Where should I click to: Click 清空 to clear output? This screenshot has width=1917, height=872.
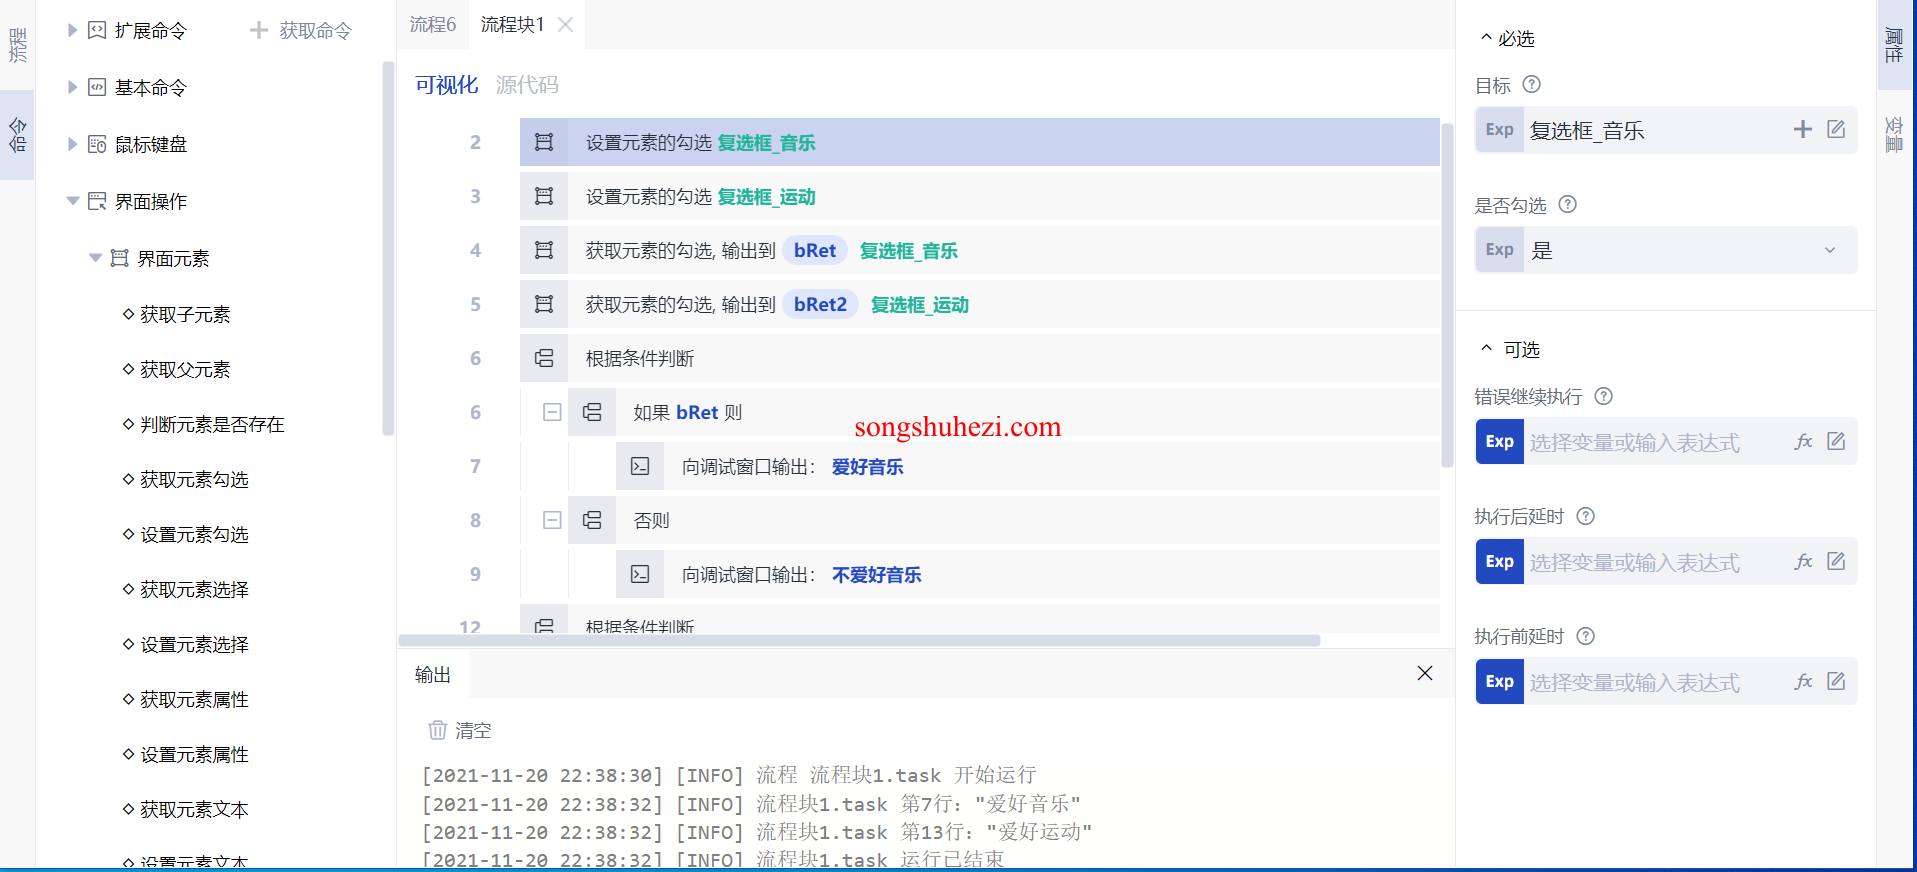[460, 730]
